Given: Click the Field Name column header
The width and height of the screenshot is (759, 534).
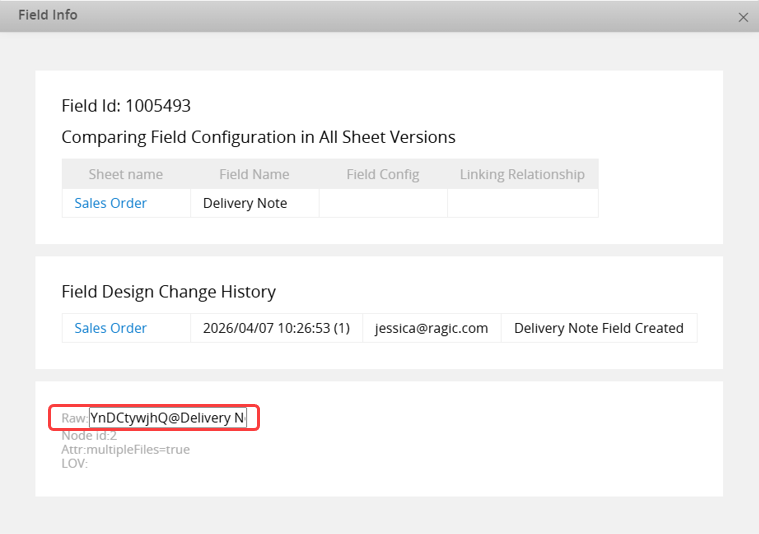Looking at the screenshot, I should pyautogui.click(x=254, y=174).
